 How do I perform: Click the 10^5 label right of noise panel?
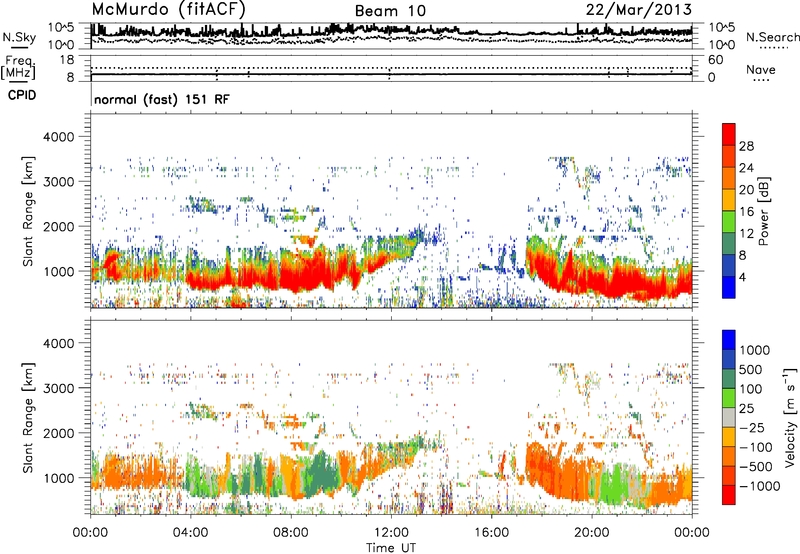pyautogui.click(x=721, y=27)
